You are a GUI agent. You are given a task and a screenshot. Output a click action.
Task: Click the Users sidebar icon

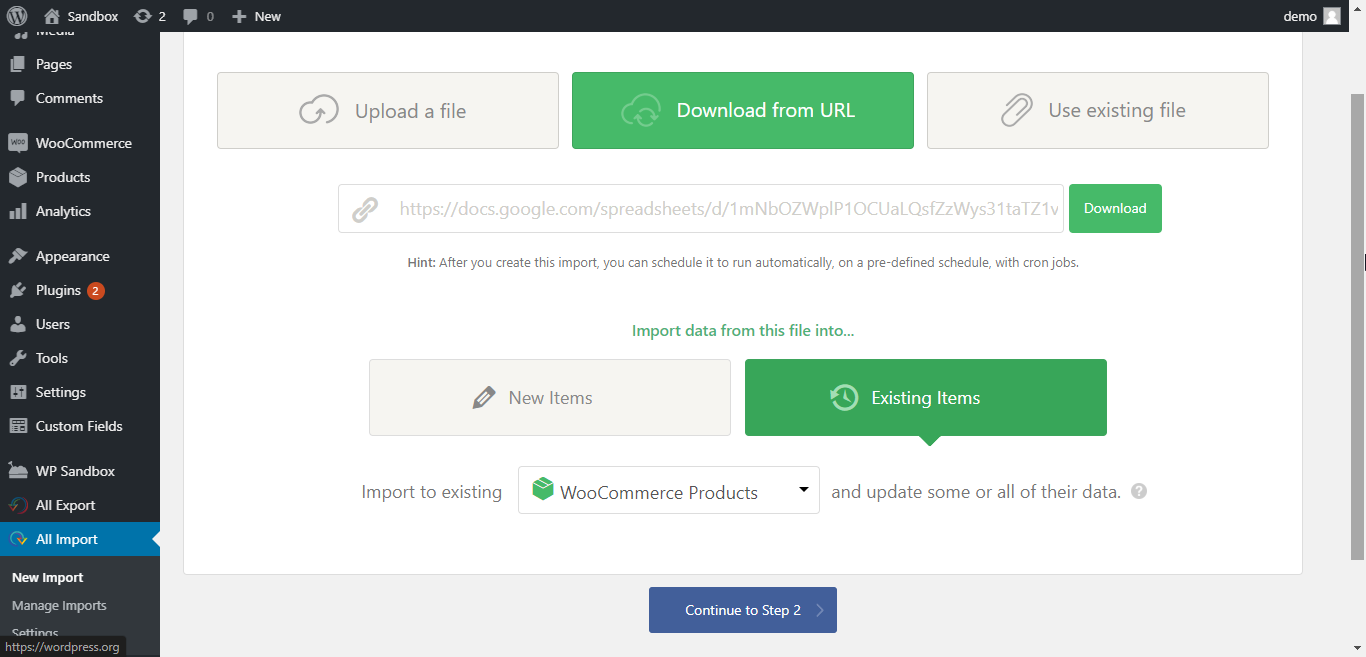coord(18,324)
